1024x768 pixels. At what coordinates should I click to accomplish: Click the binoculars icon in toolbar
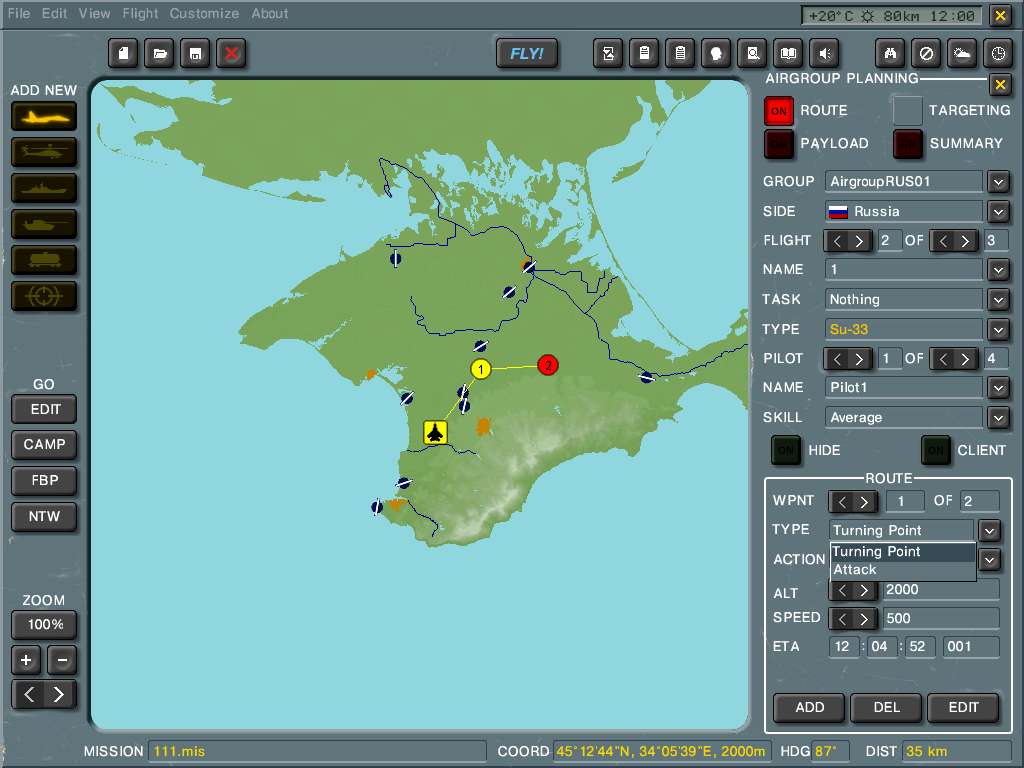pyautogui.click(x=890, y=53)
